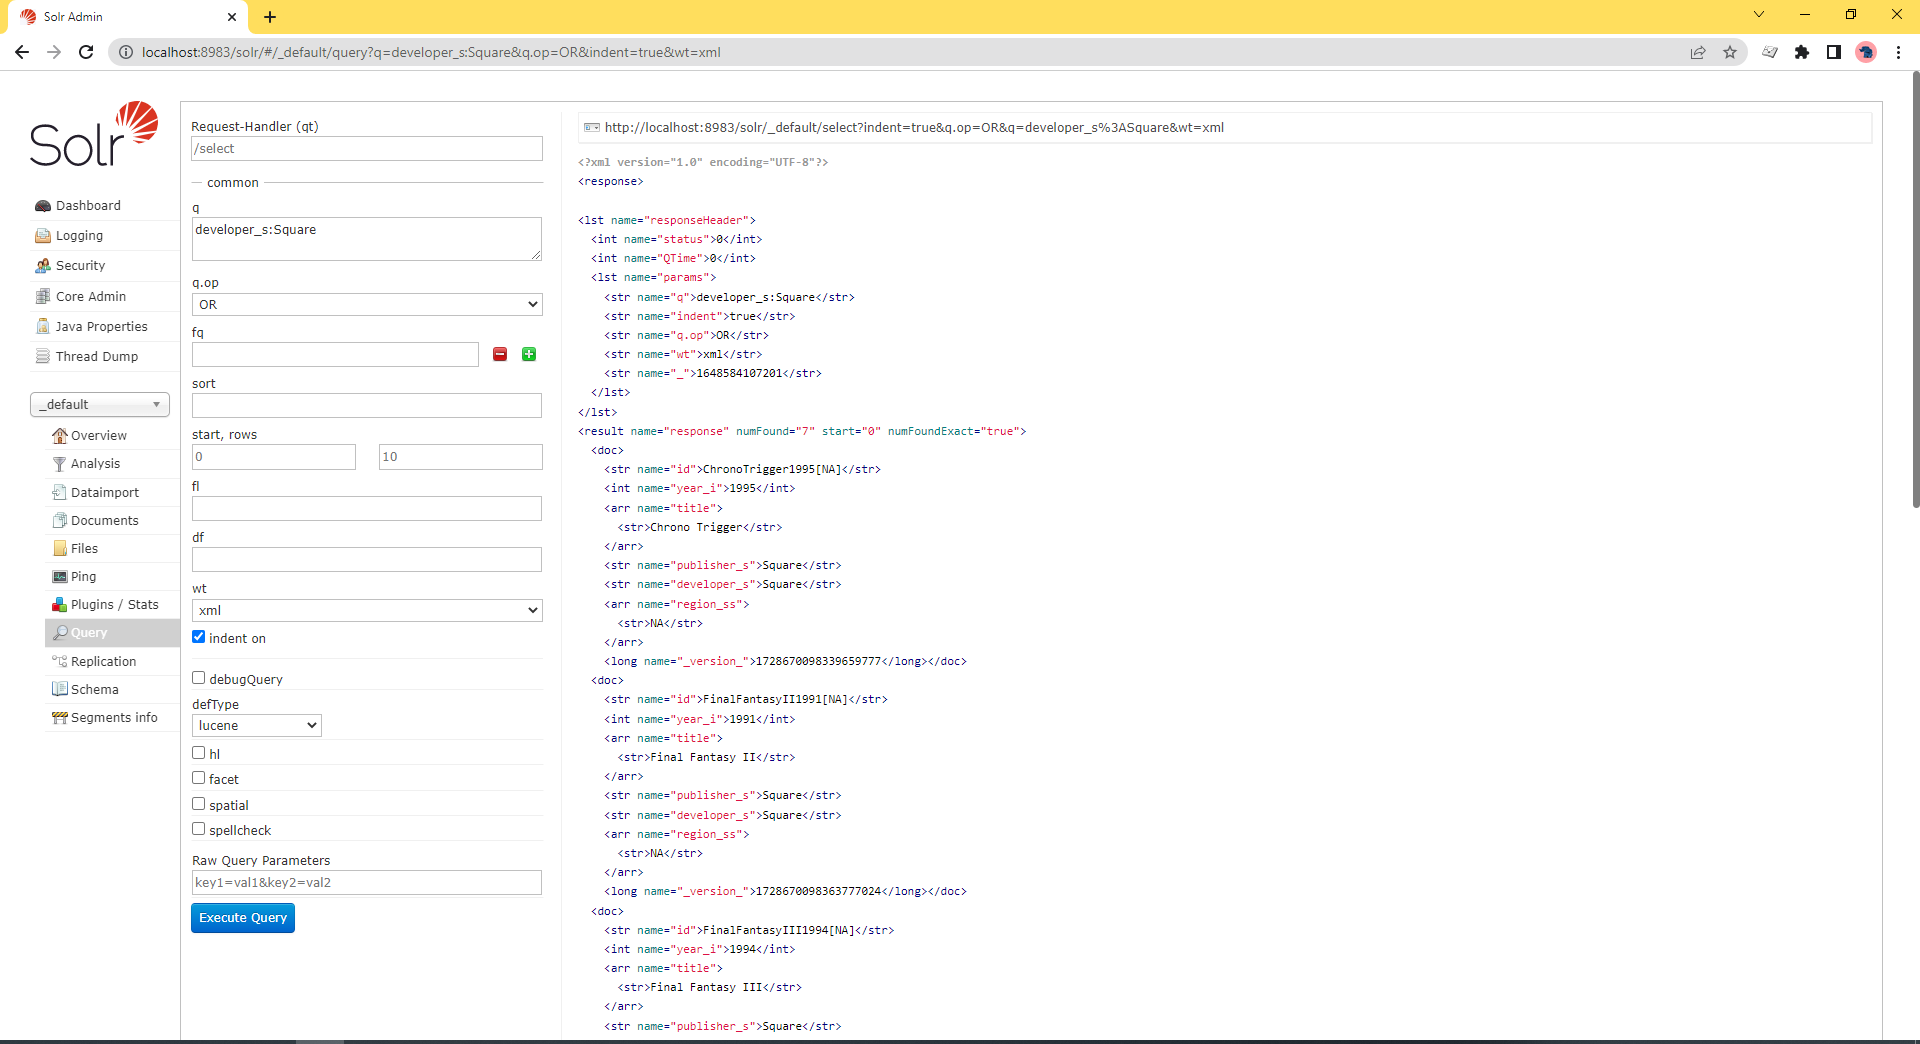Open the Thread Dump icon
The width and height of the screenshot is (1920, 1044).
pos(43,357)
